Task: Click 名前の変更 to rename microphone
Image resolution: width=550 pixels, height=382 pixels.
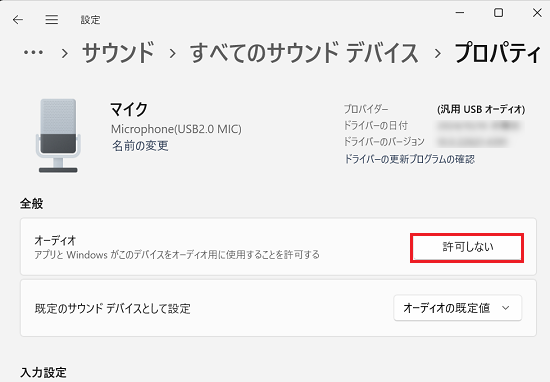Action: (140, 146)
